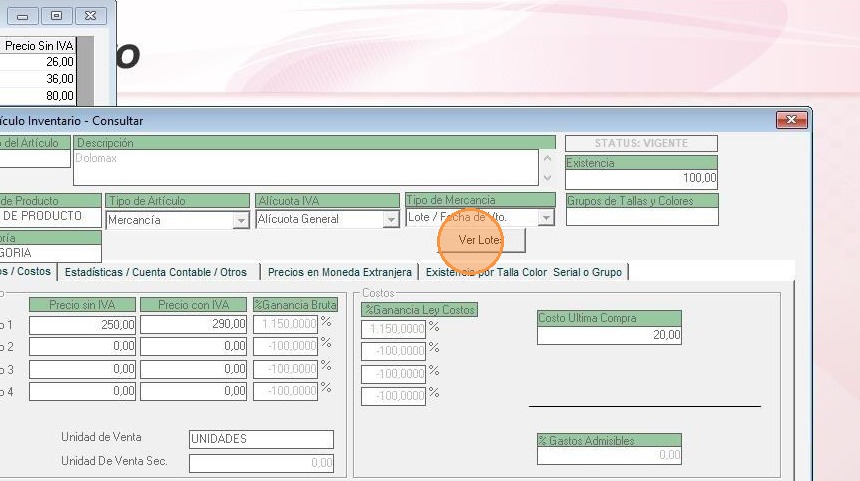Viewport: 860px width, 481px height.
Task: Click 80,00 in background window price list
Action: [60, 95]
